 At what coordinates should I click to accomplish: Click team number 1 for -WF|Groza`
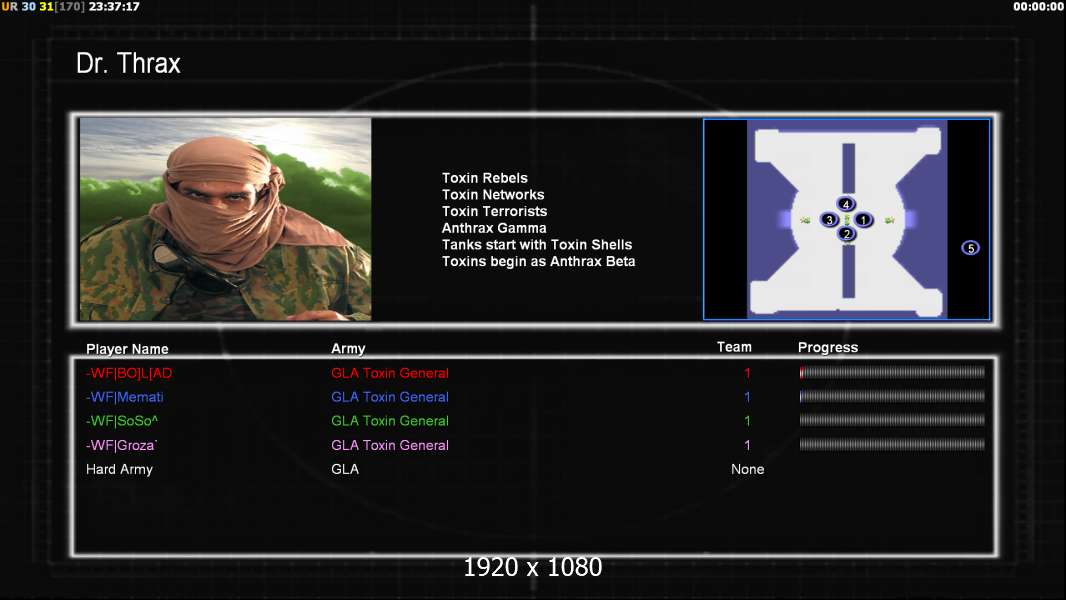(747, 445)
